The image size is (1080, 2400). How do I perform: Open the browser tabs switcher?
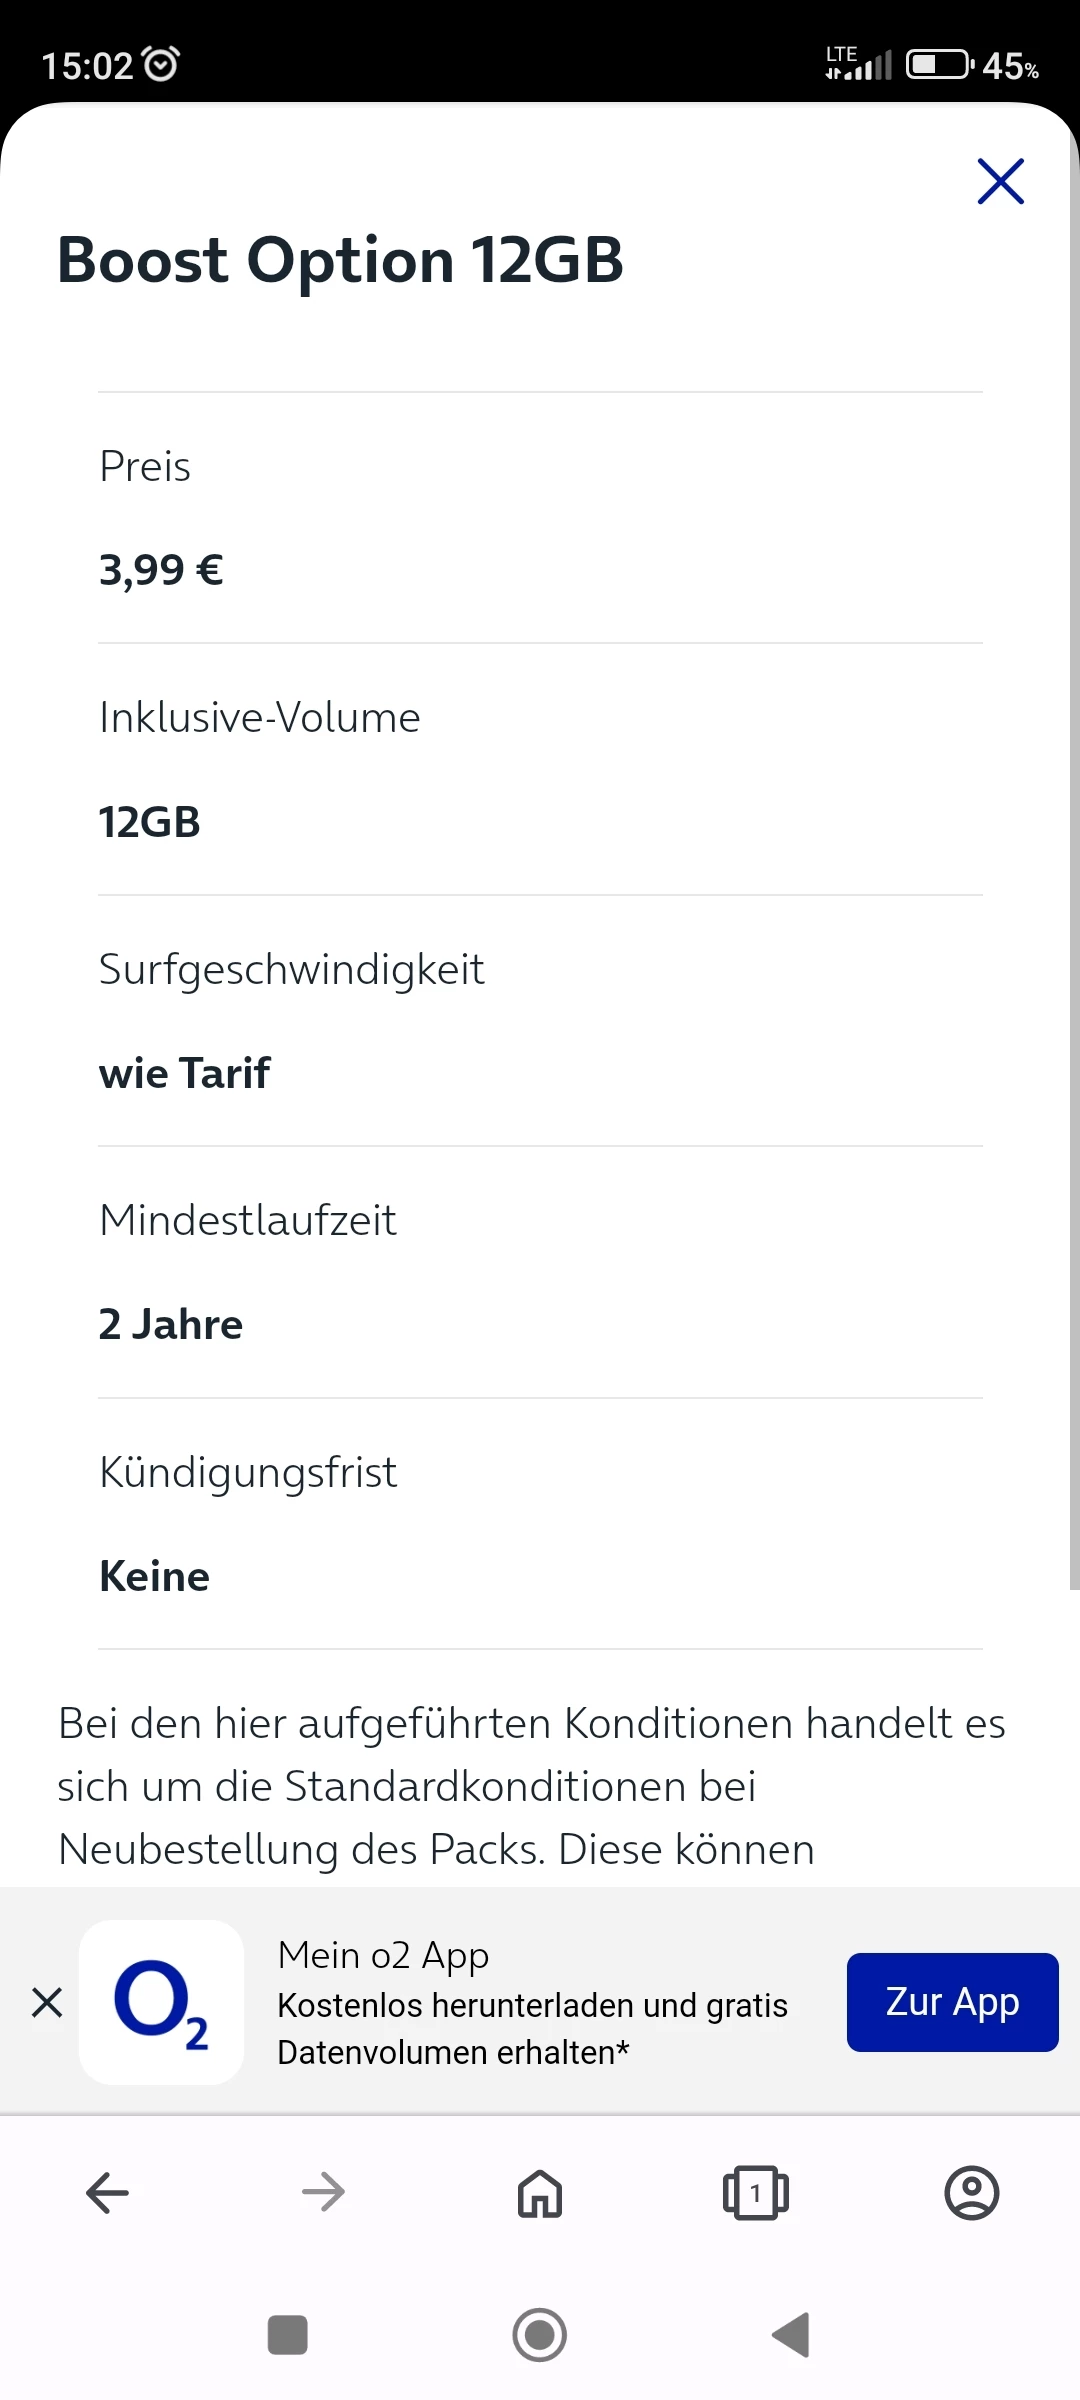[756, 2193]
